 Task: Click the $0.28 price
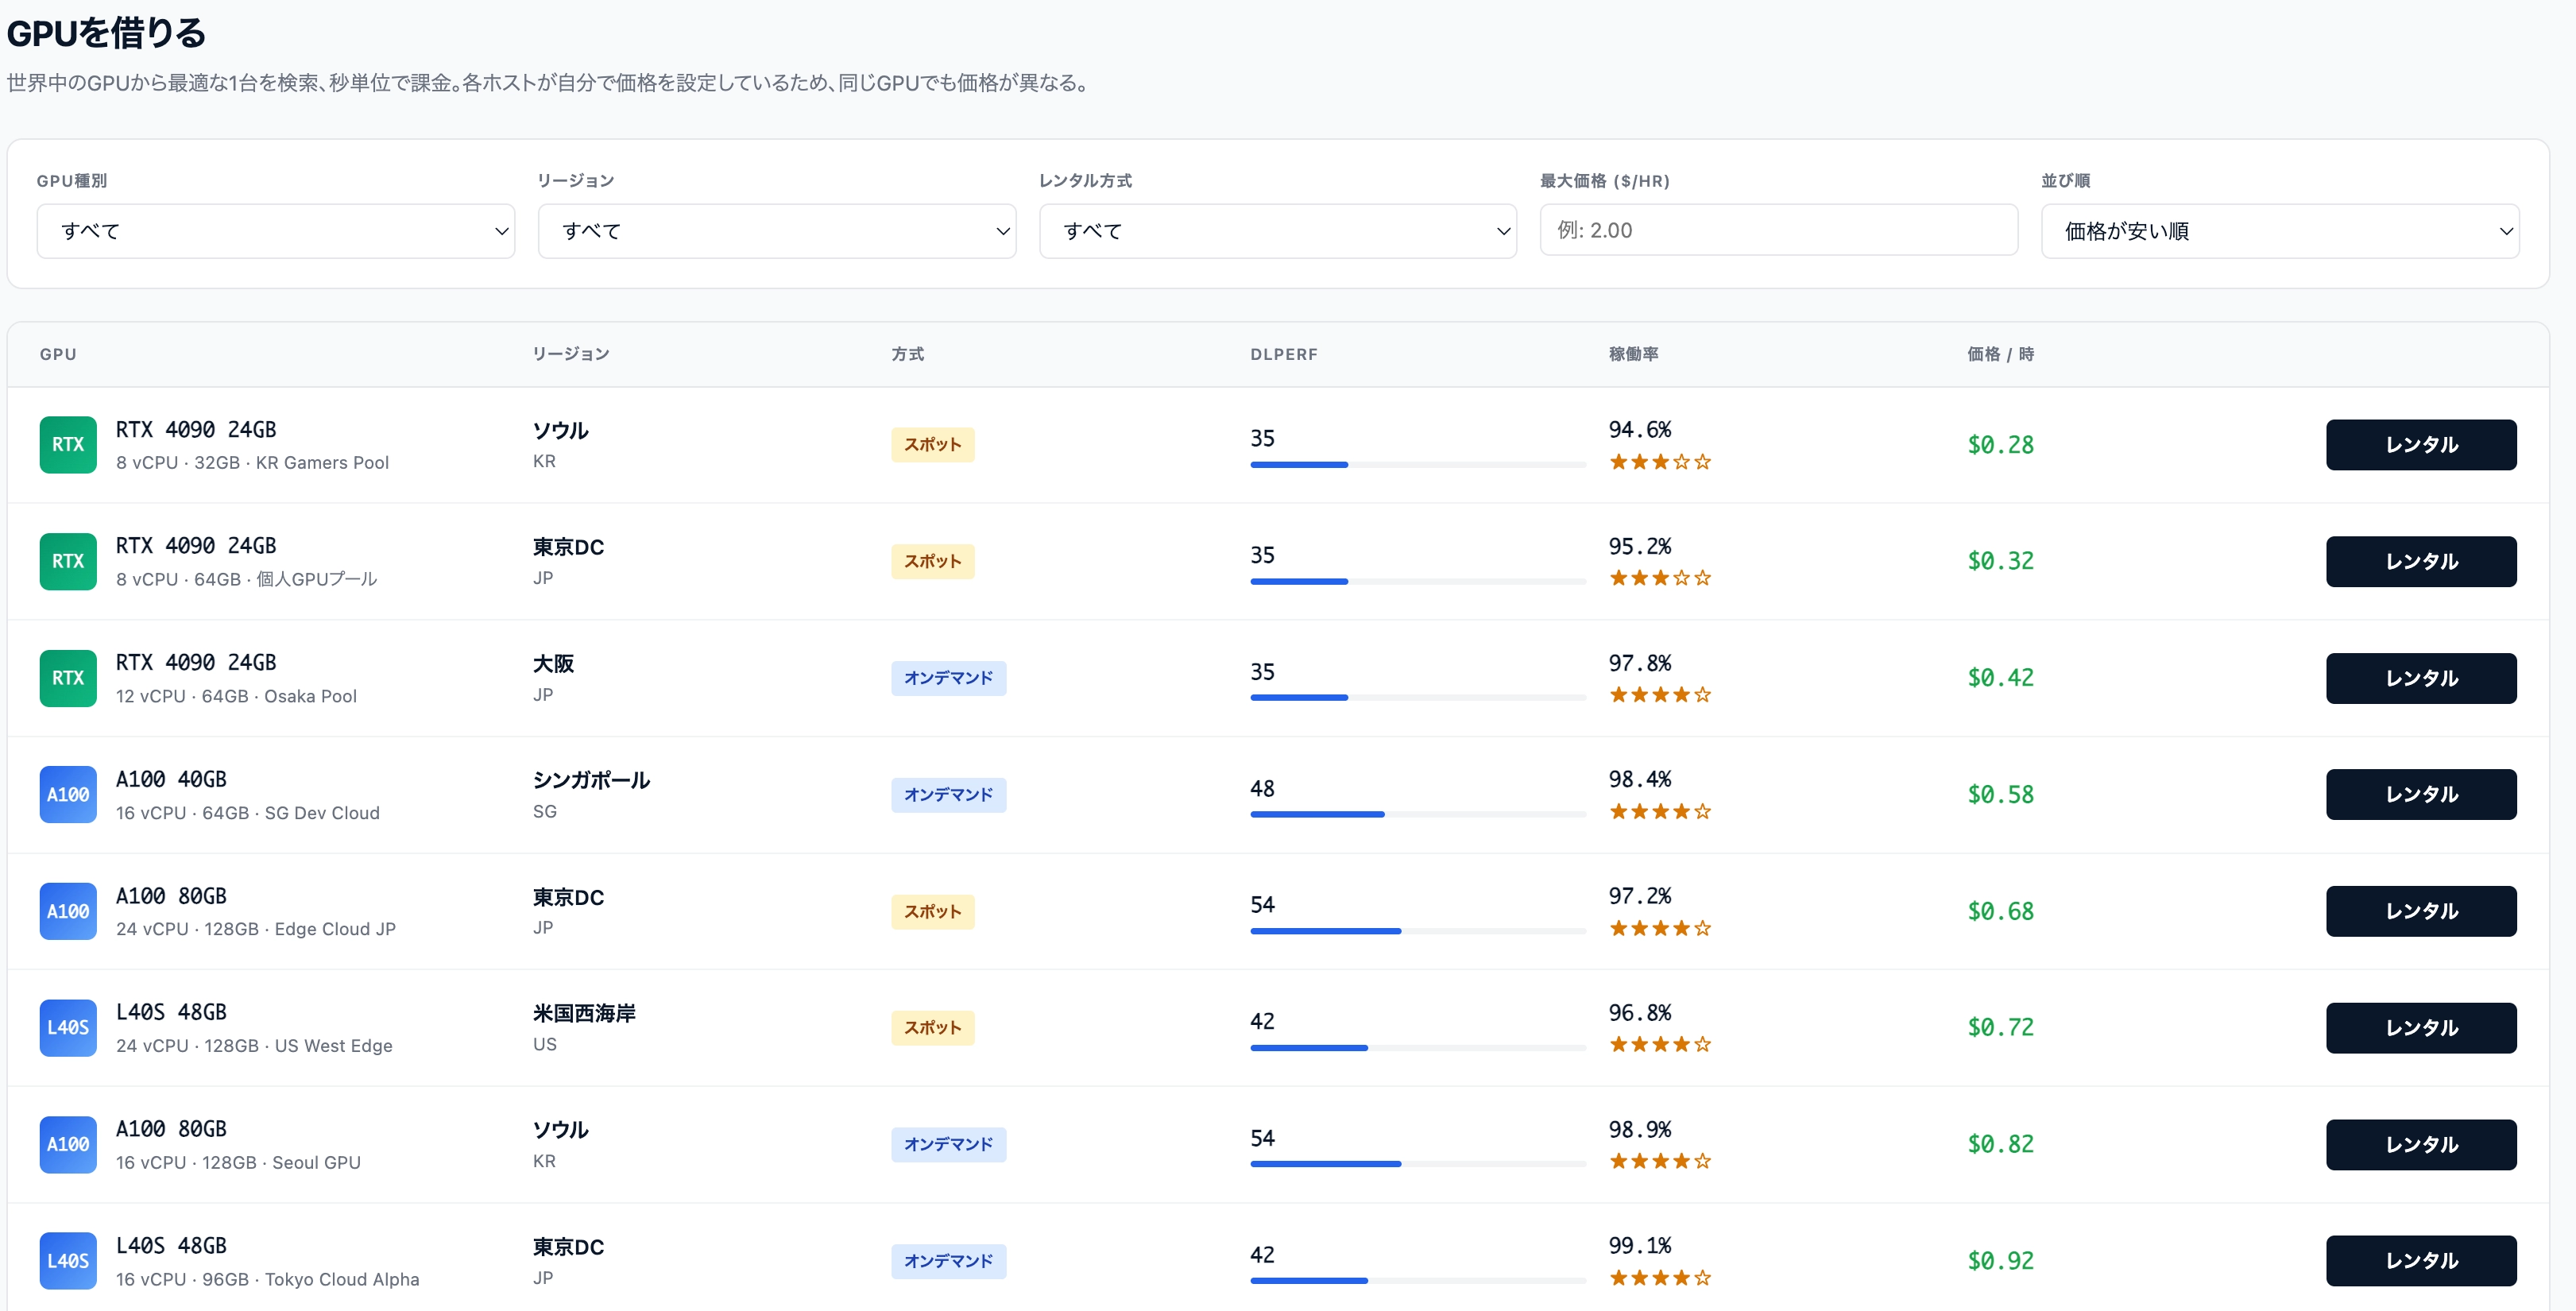(x=2001, y=445)
